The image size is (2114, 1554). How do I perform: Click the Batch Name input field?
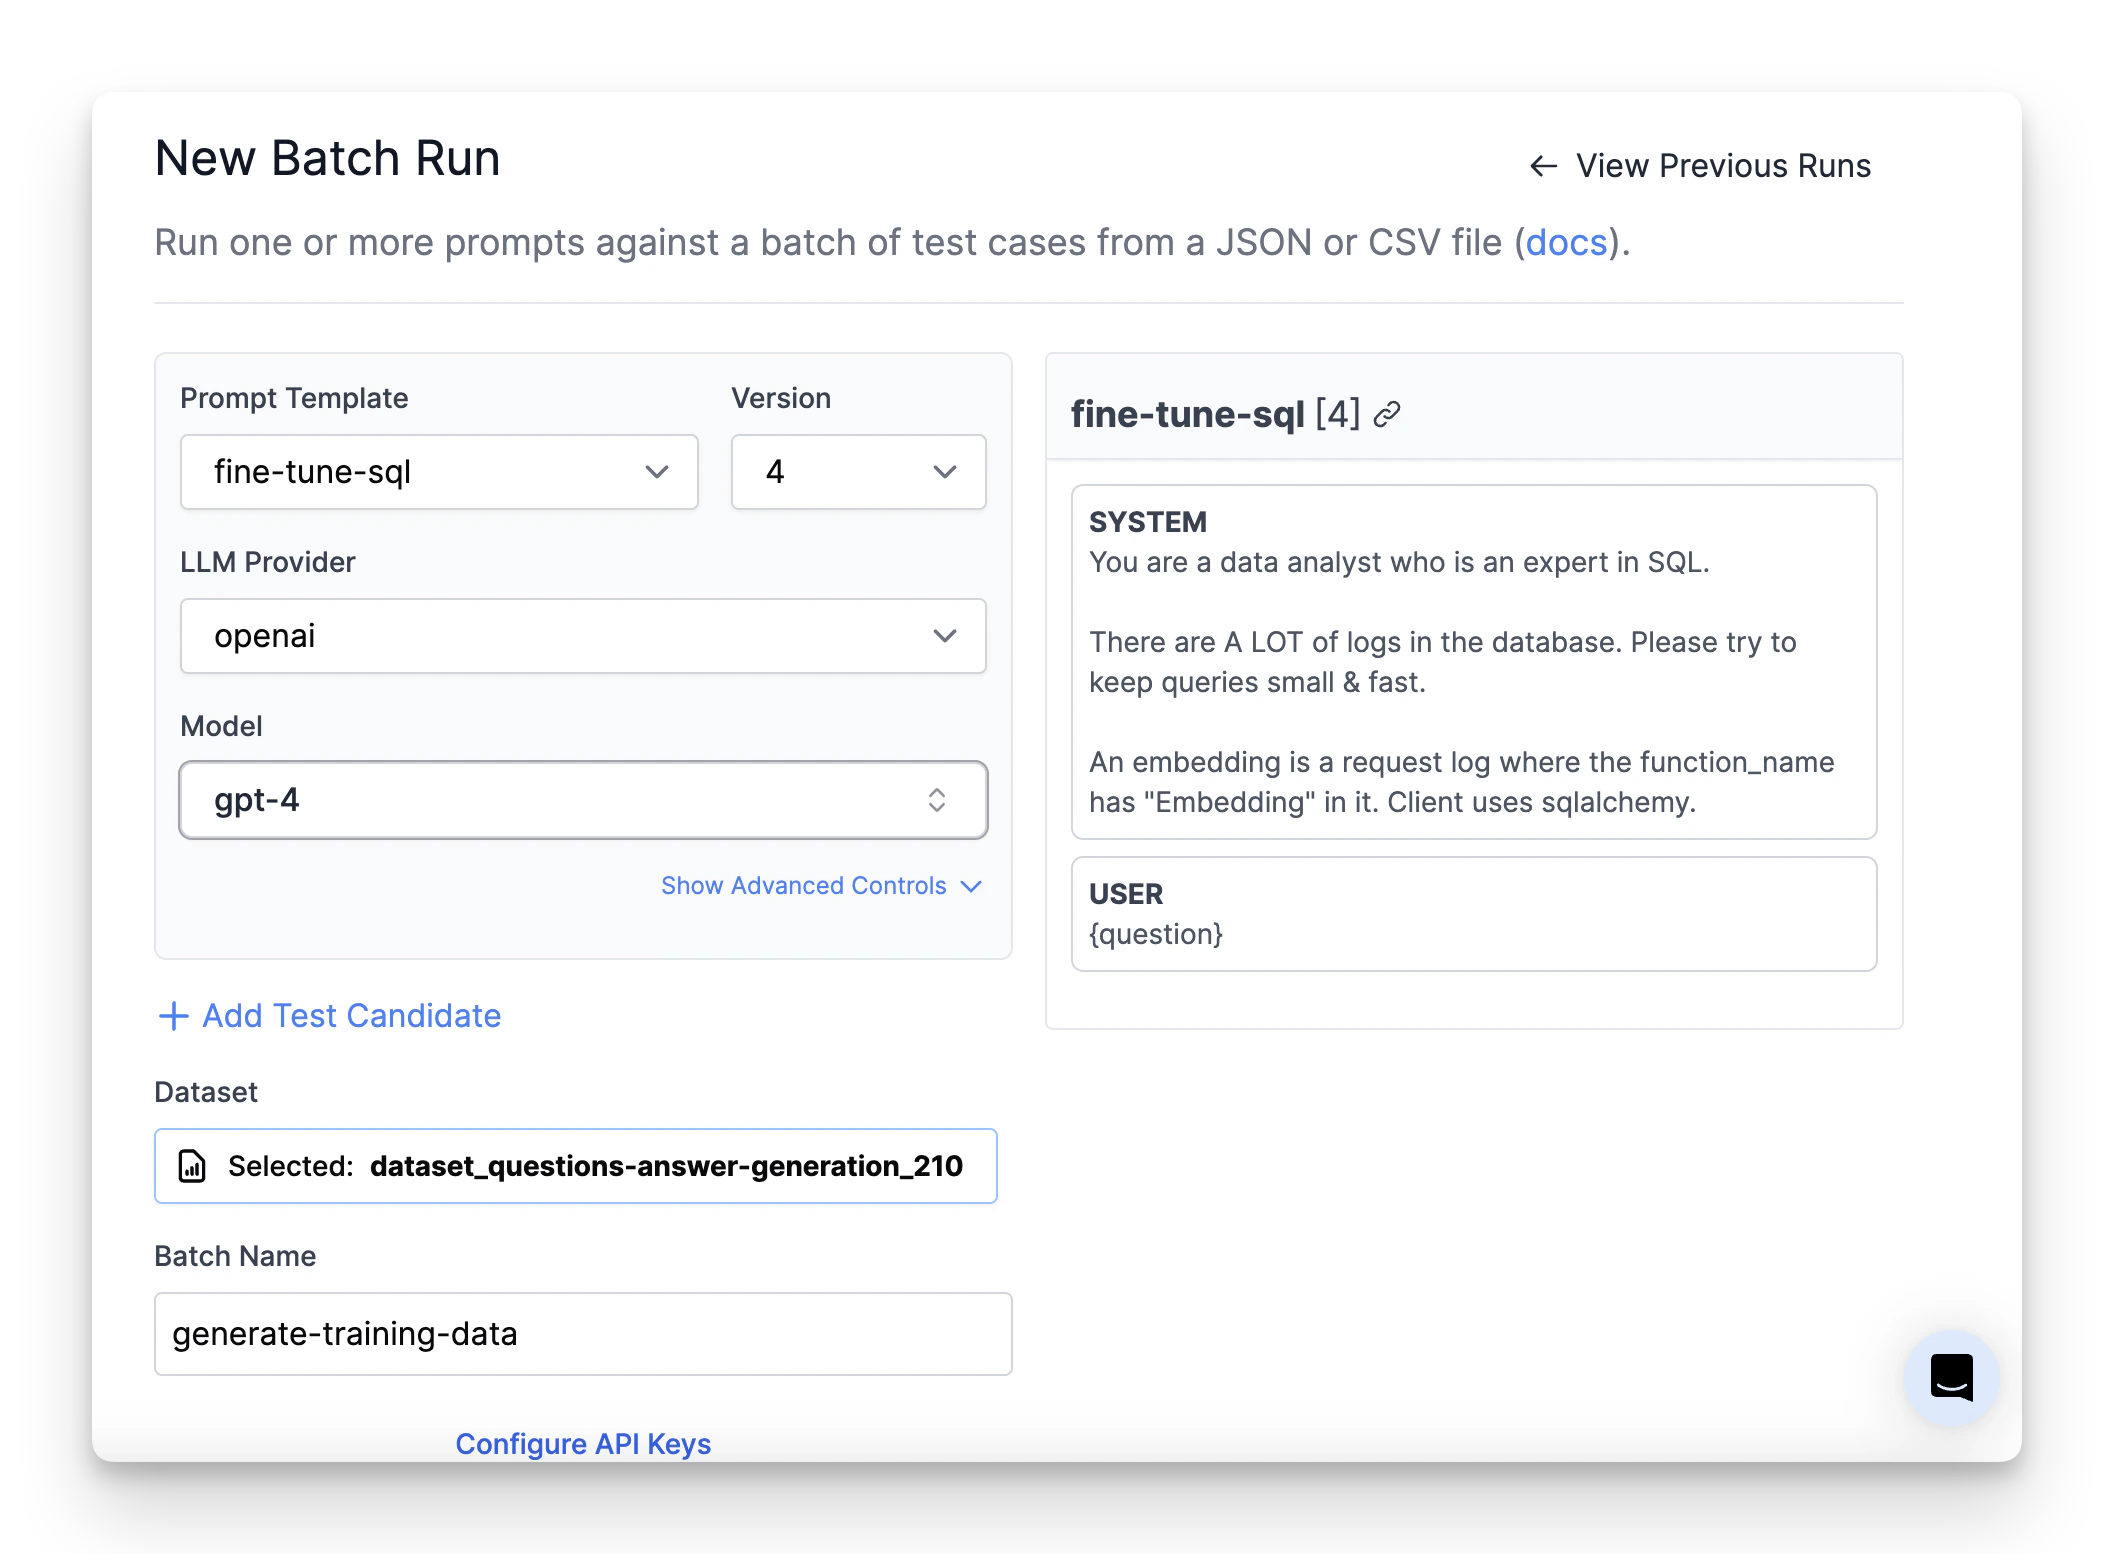pos(583,1334)
